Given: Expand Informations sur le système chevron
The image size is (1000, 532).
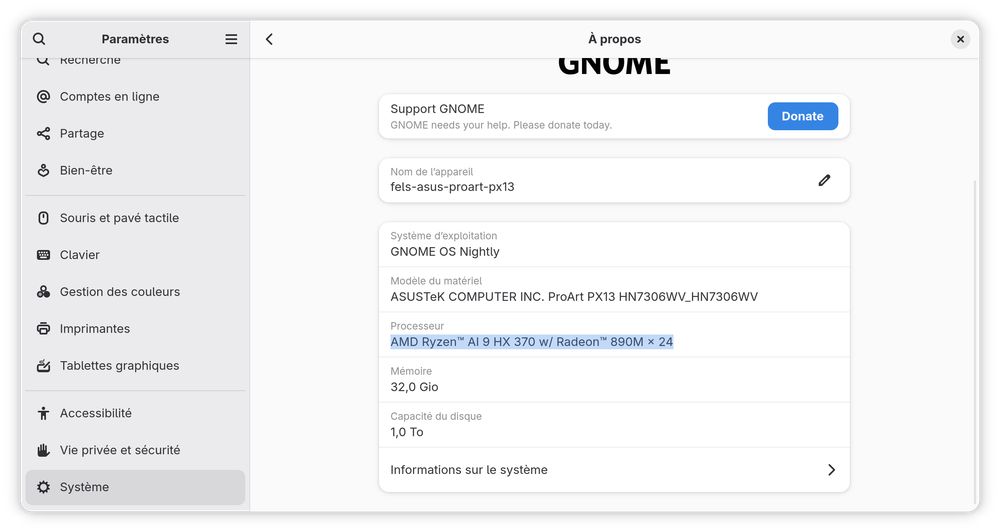Looking at the screenshot, I should (831, 469).
